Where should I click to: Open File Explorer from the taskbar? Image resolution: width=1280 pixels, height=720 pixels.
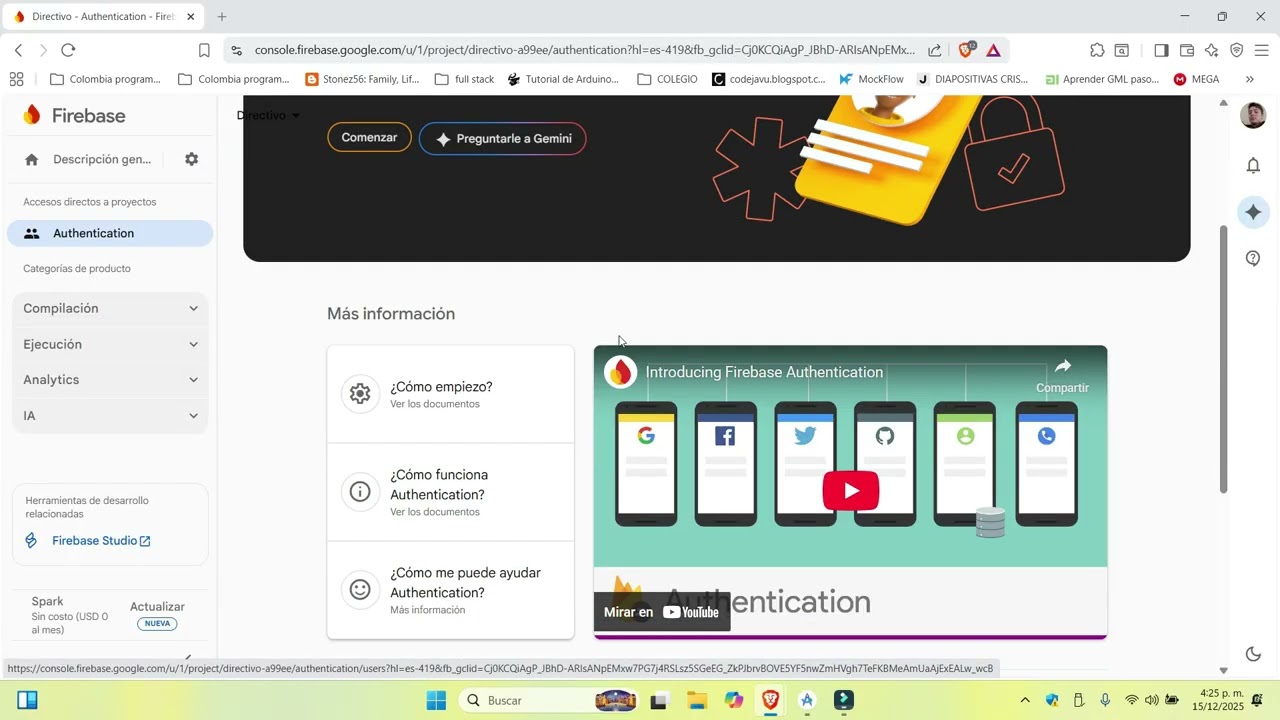coord(697,700)
